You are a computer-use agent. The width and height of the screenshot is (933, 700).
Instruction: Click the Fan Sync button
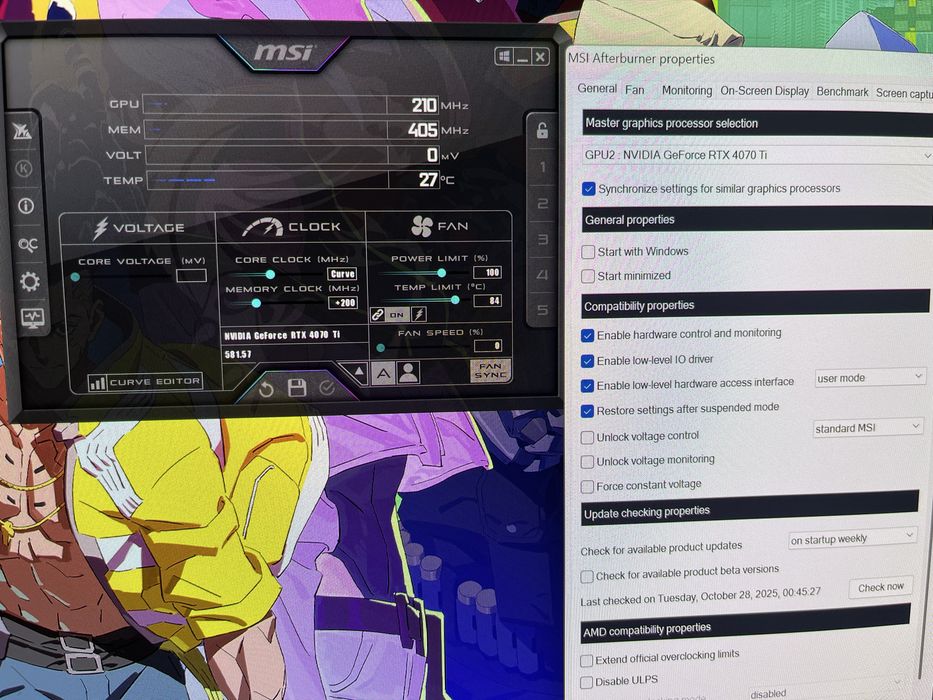coord(490,370)
